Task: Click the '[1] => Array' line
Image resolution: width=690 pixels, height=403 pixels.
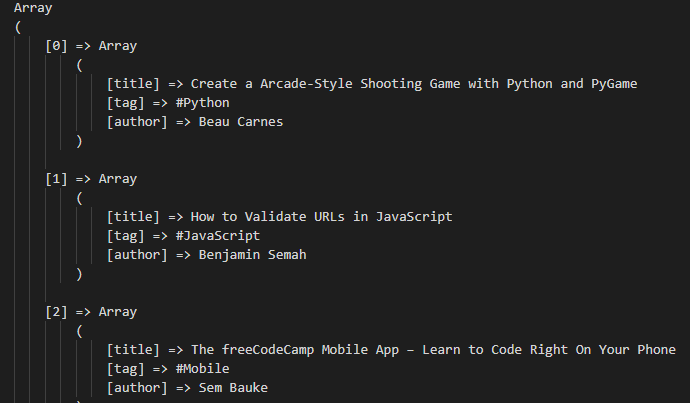Action: 91,179
